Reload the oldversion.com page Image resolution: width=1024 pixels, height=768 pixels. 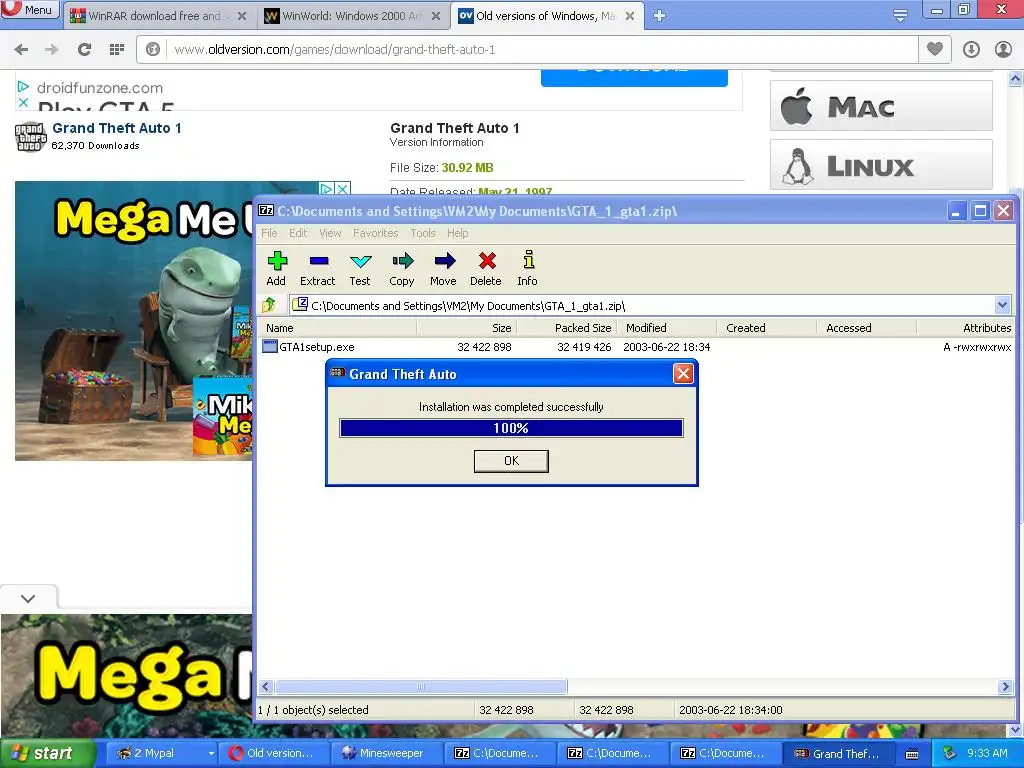click(84, 50)
